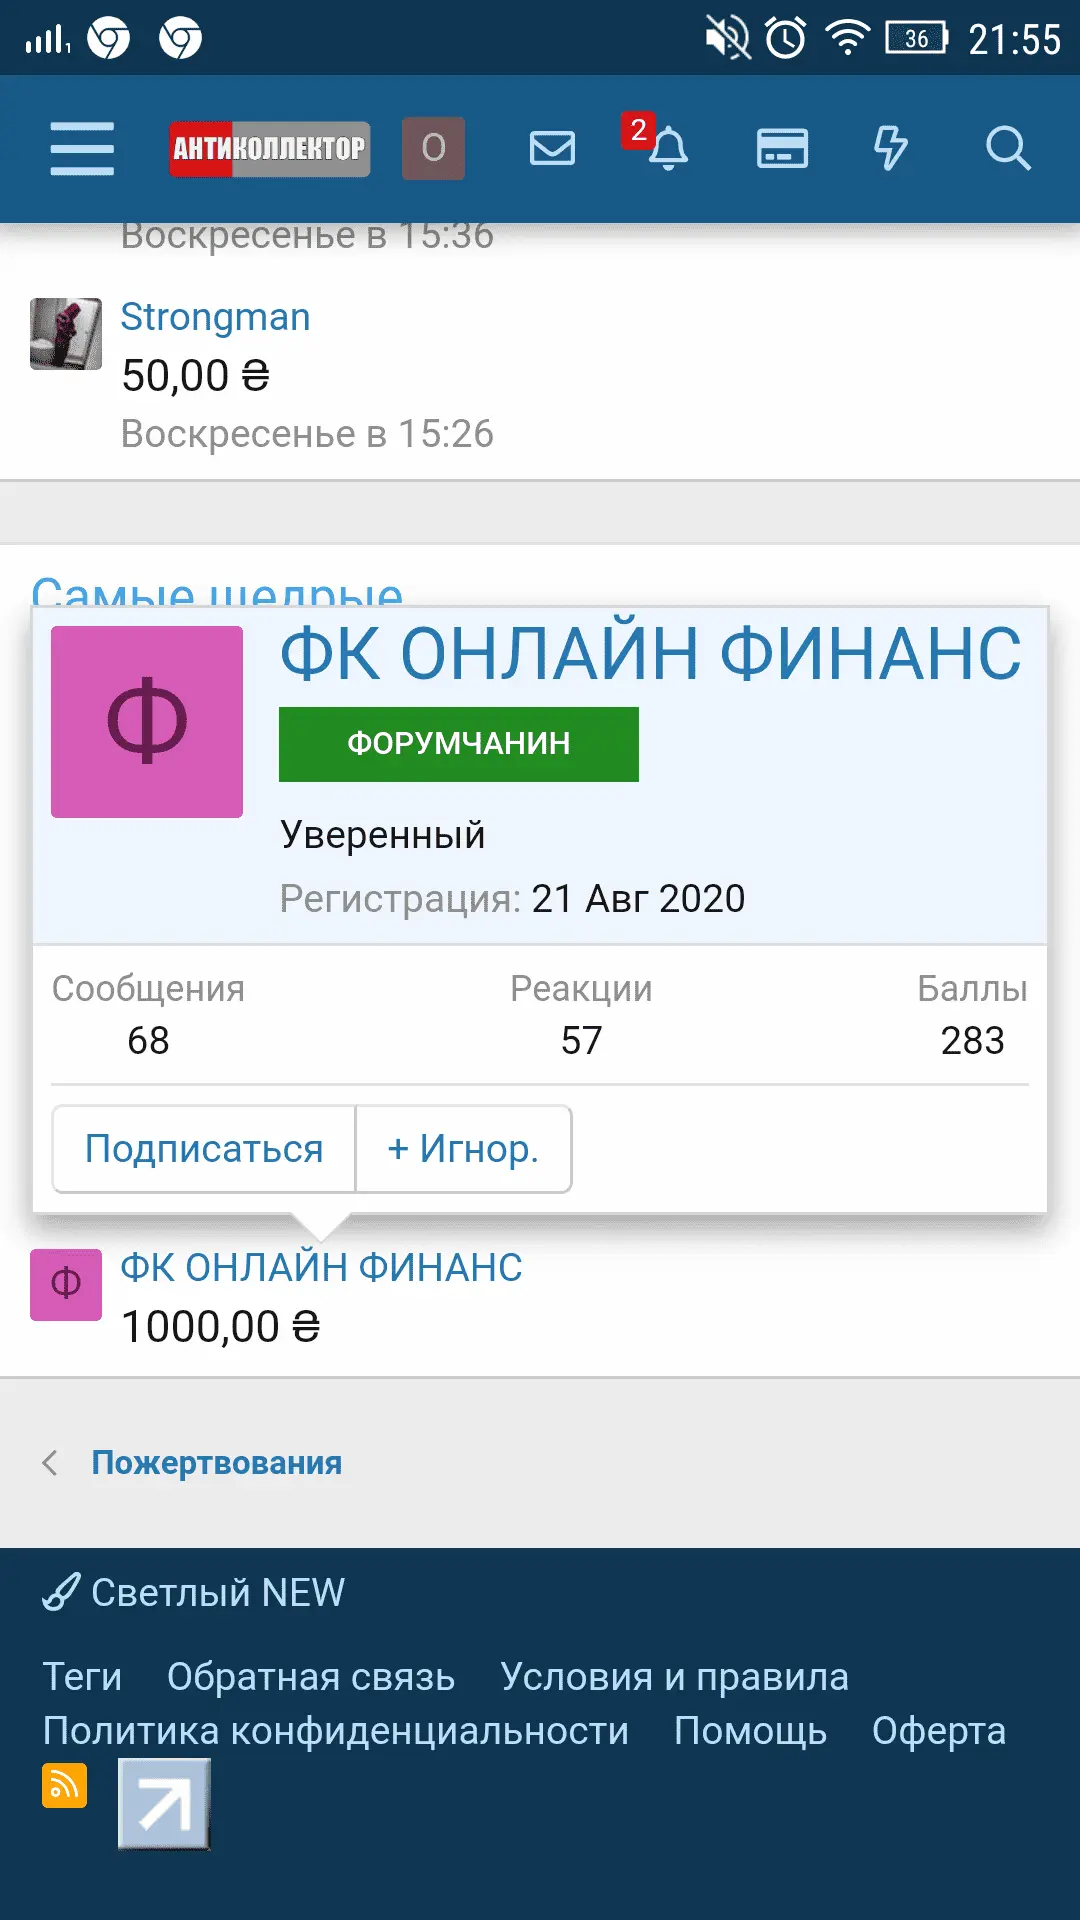Open the credit card donations icon
1080x1920 pixels.
click(x=782, y=149)
